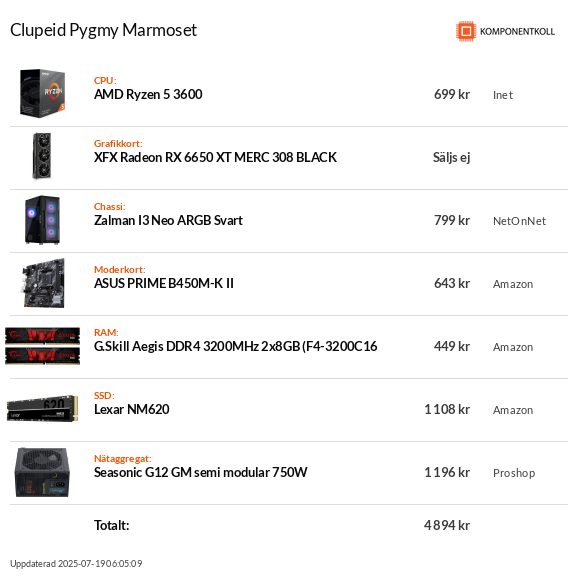
Task: Click the KOMPONENTKOLL brand text
Action: tap(517, 32)
